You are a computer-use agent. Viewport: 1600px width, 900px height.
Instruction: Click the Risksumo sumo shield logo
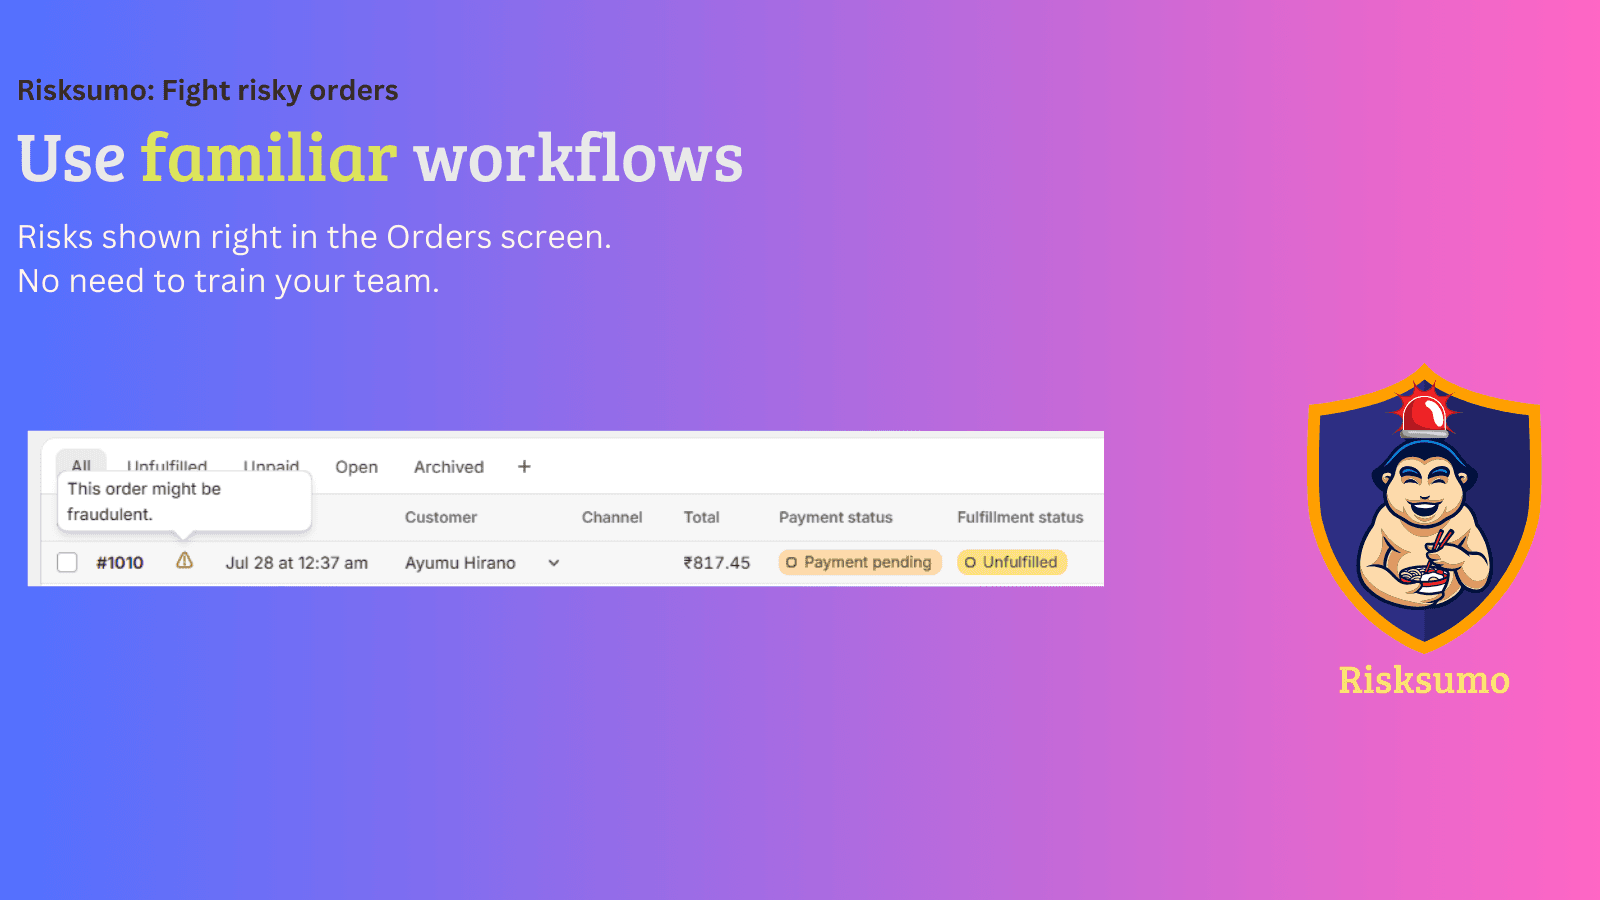tap(1423, 510)
